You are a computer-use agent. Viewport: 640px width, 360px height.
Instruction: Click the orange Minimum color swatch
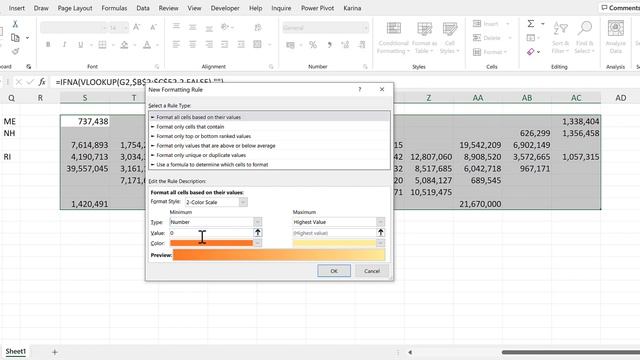pyautogui.click(x=211, y=243)
